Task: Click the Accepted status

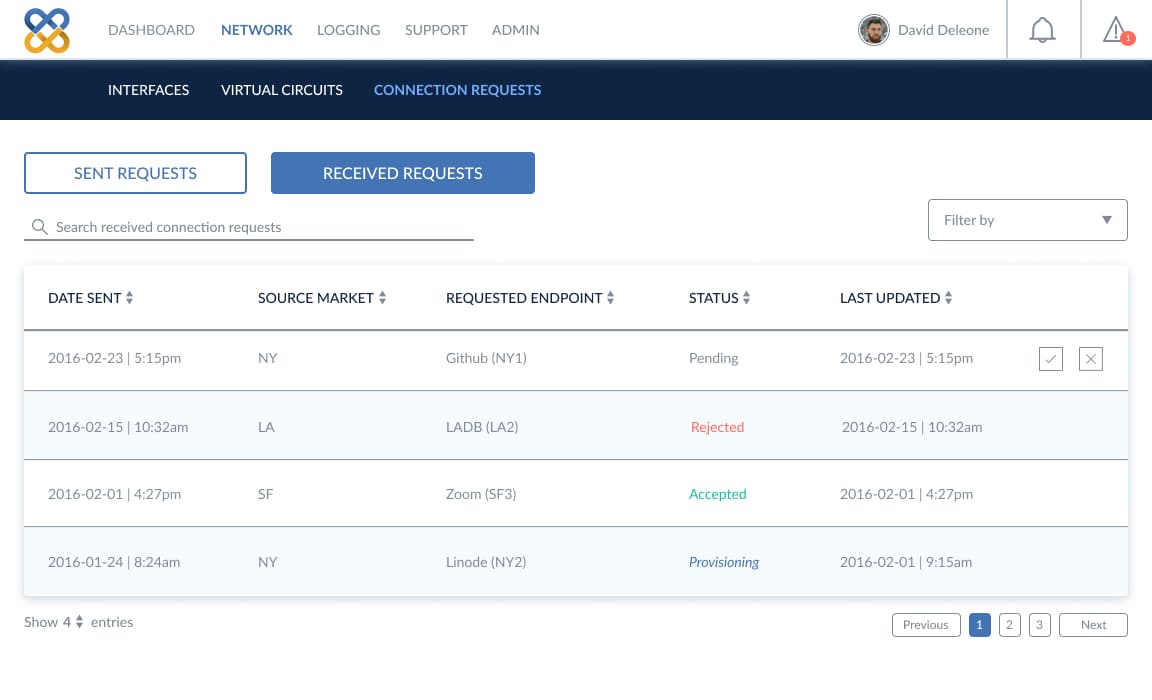Action: (718, 494)
